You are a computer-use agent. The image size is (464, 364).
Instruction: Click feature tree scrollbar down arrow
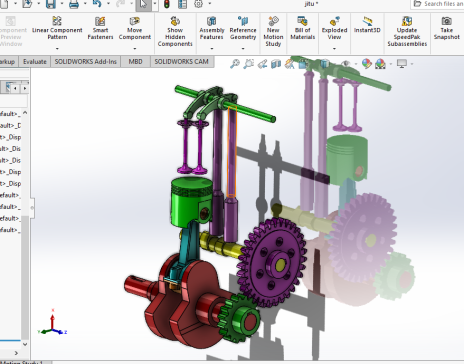click(x=25, y=344)
